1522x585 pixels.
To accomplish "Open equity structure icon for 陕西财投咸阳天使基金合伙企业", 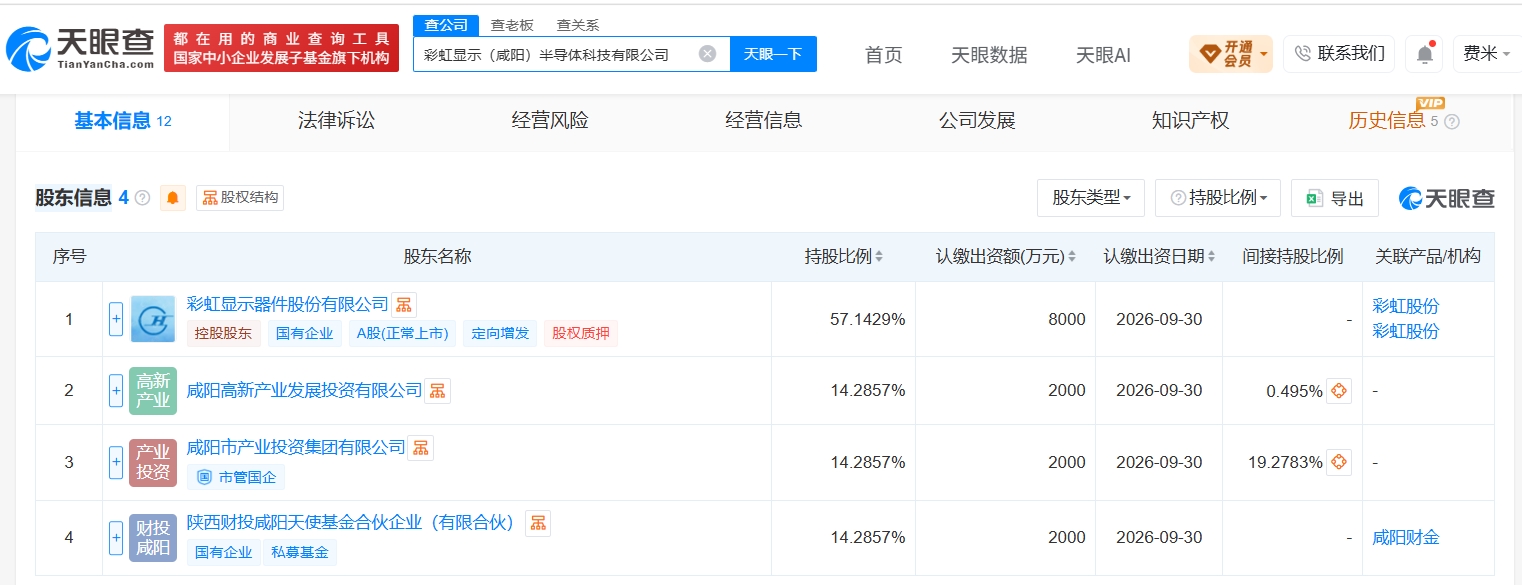I will pos(538,523).
